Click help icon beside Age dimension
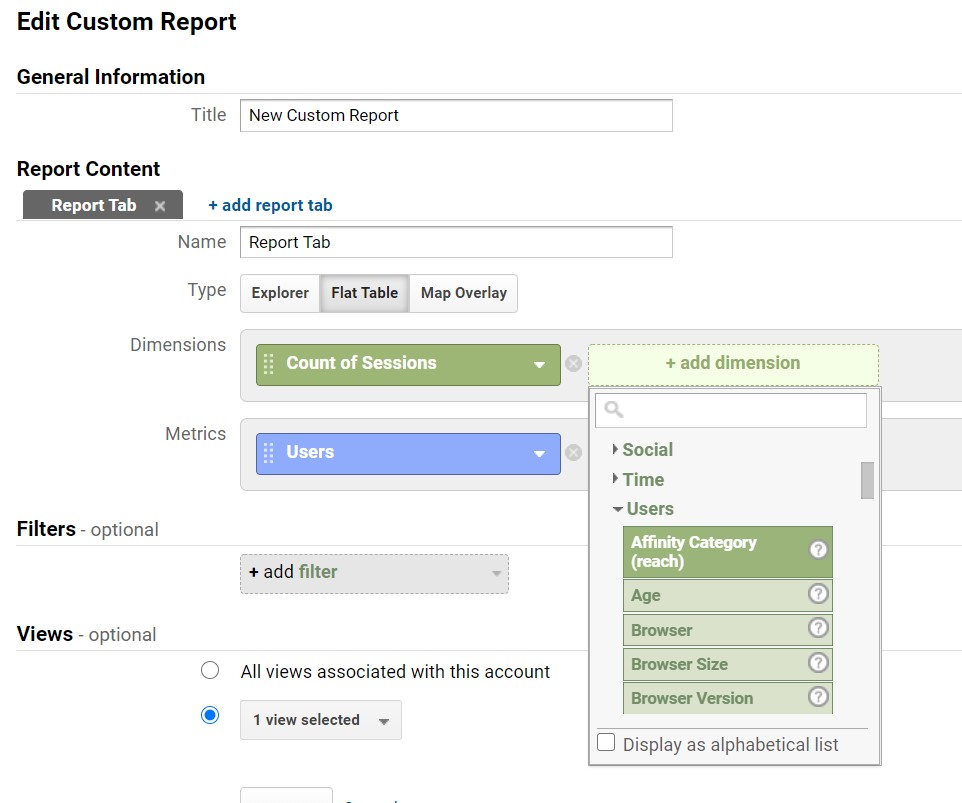962x803 pixels. coord(818,594)
